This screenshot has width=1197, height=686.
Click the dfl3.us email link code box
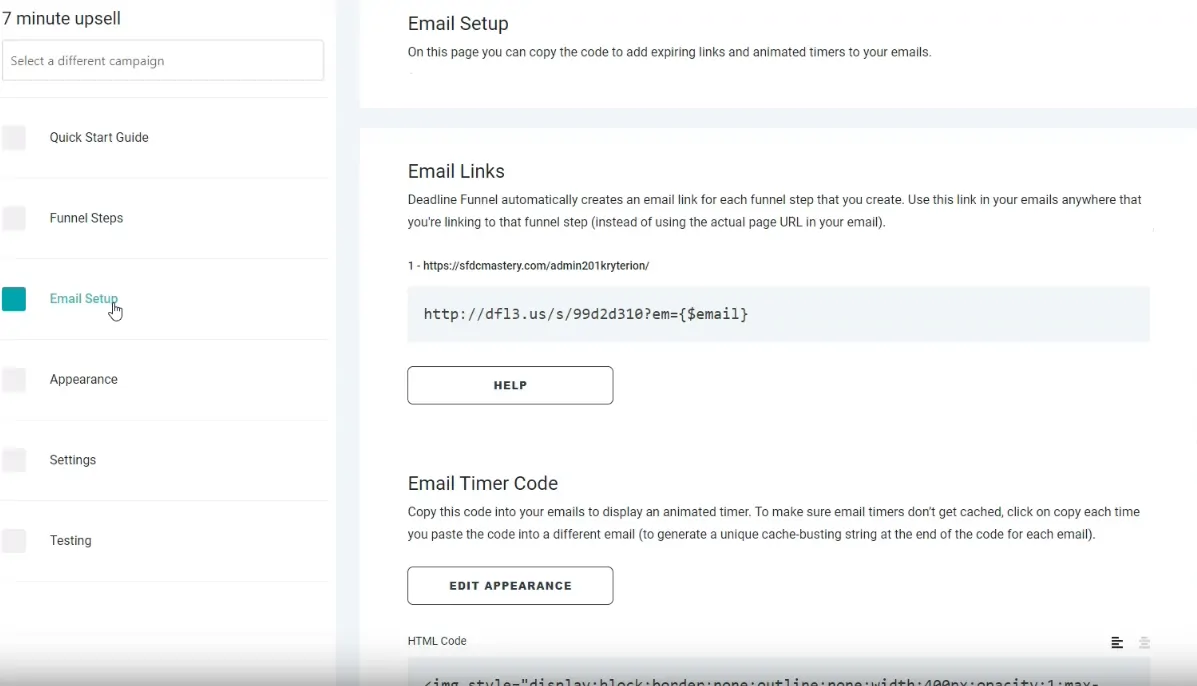pyautogui.click(x=778, y=314)
